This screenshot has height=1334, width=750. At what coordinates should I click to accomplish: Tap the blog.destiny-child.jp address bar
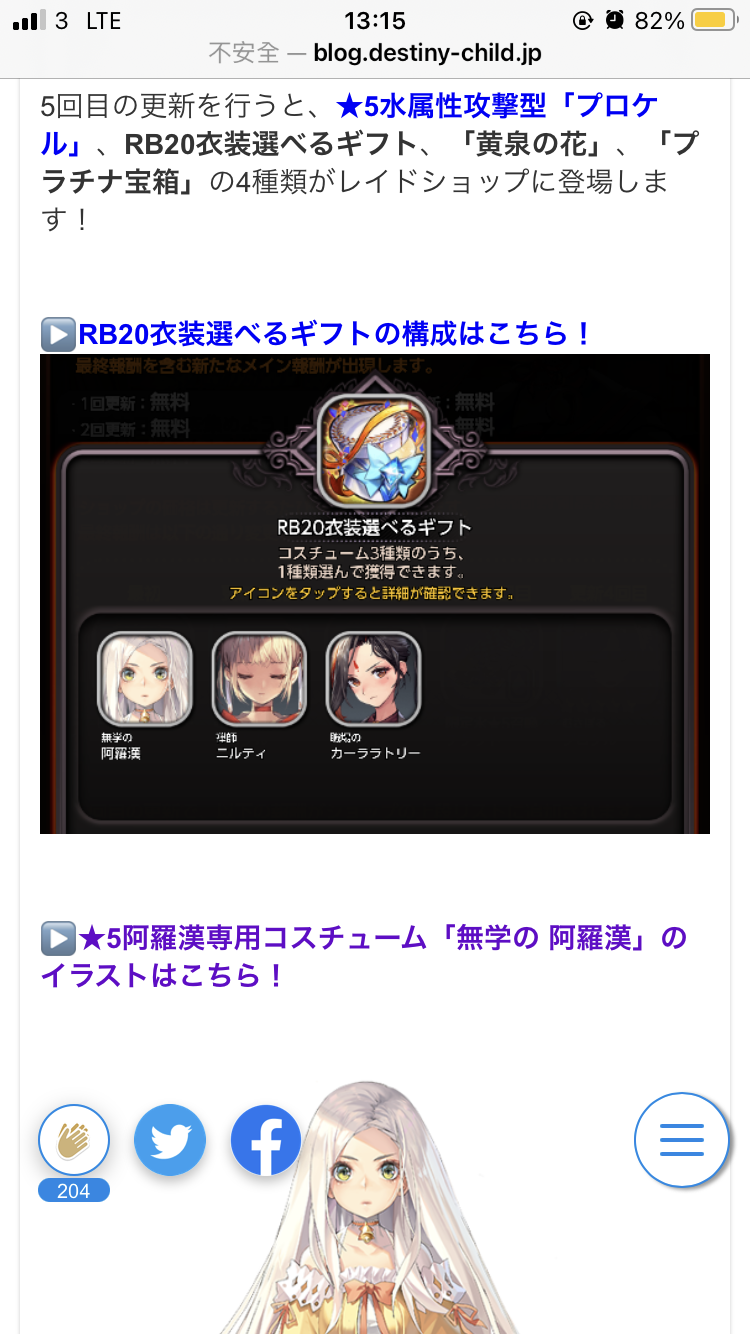tap(375, 52)
